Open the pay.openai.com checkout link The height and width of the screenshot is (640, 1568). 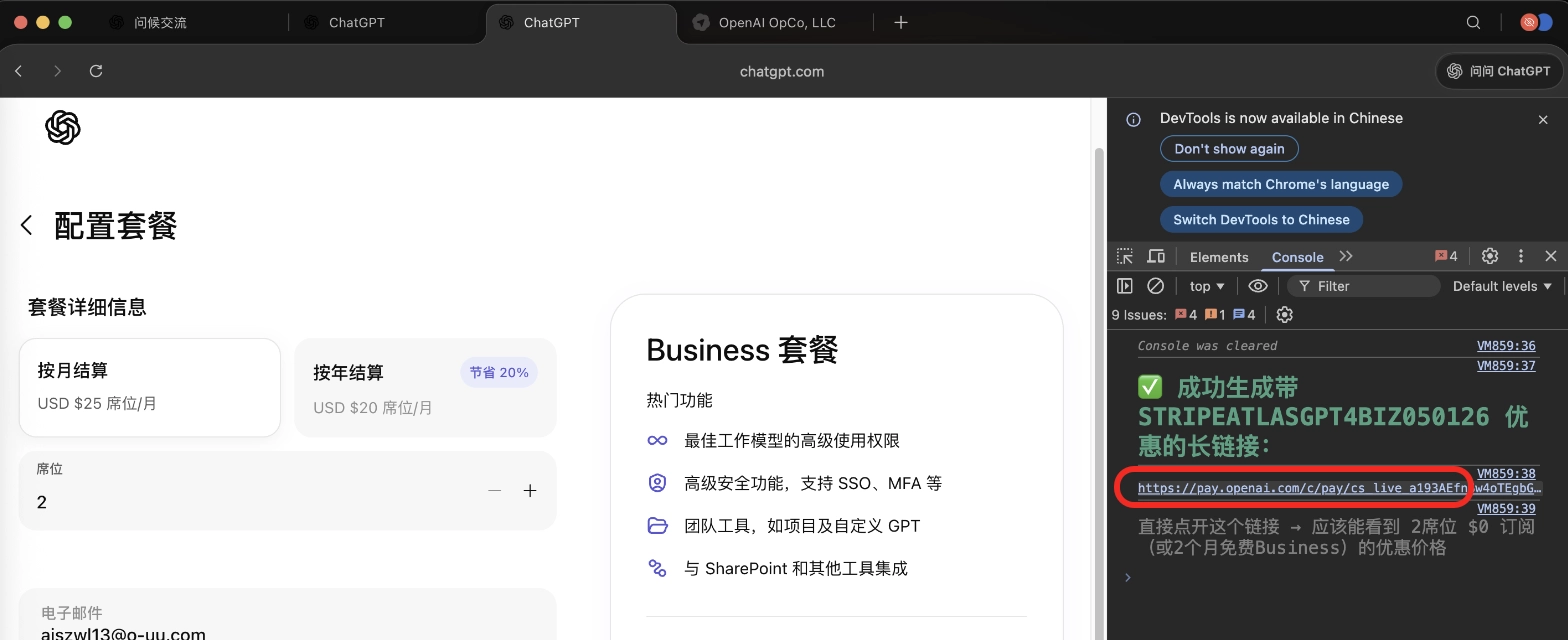(1339, 489)
